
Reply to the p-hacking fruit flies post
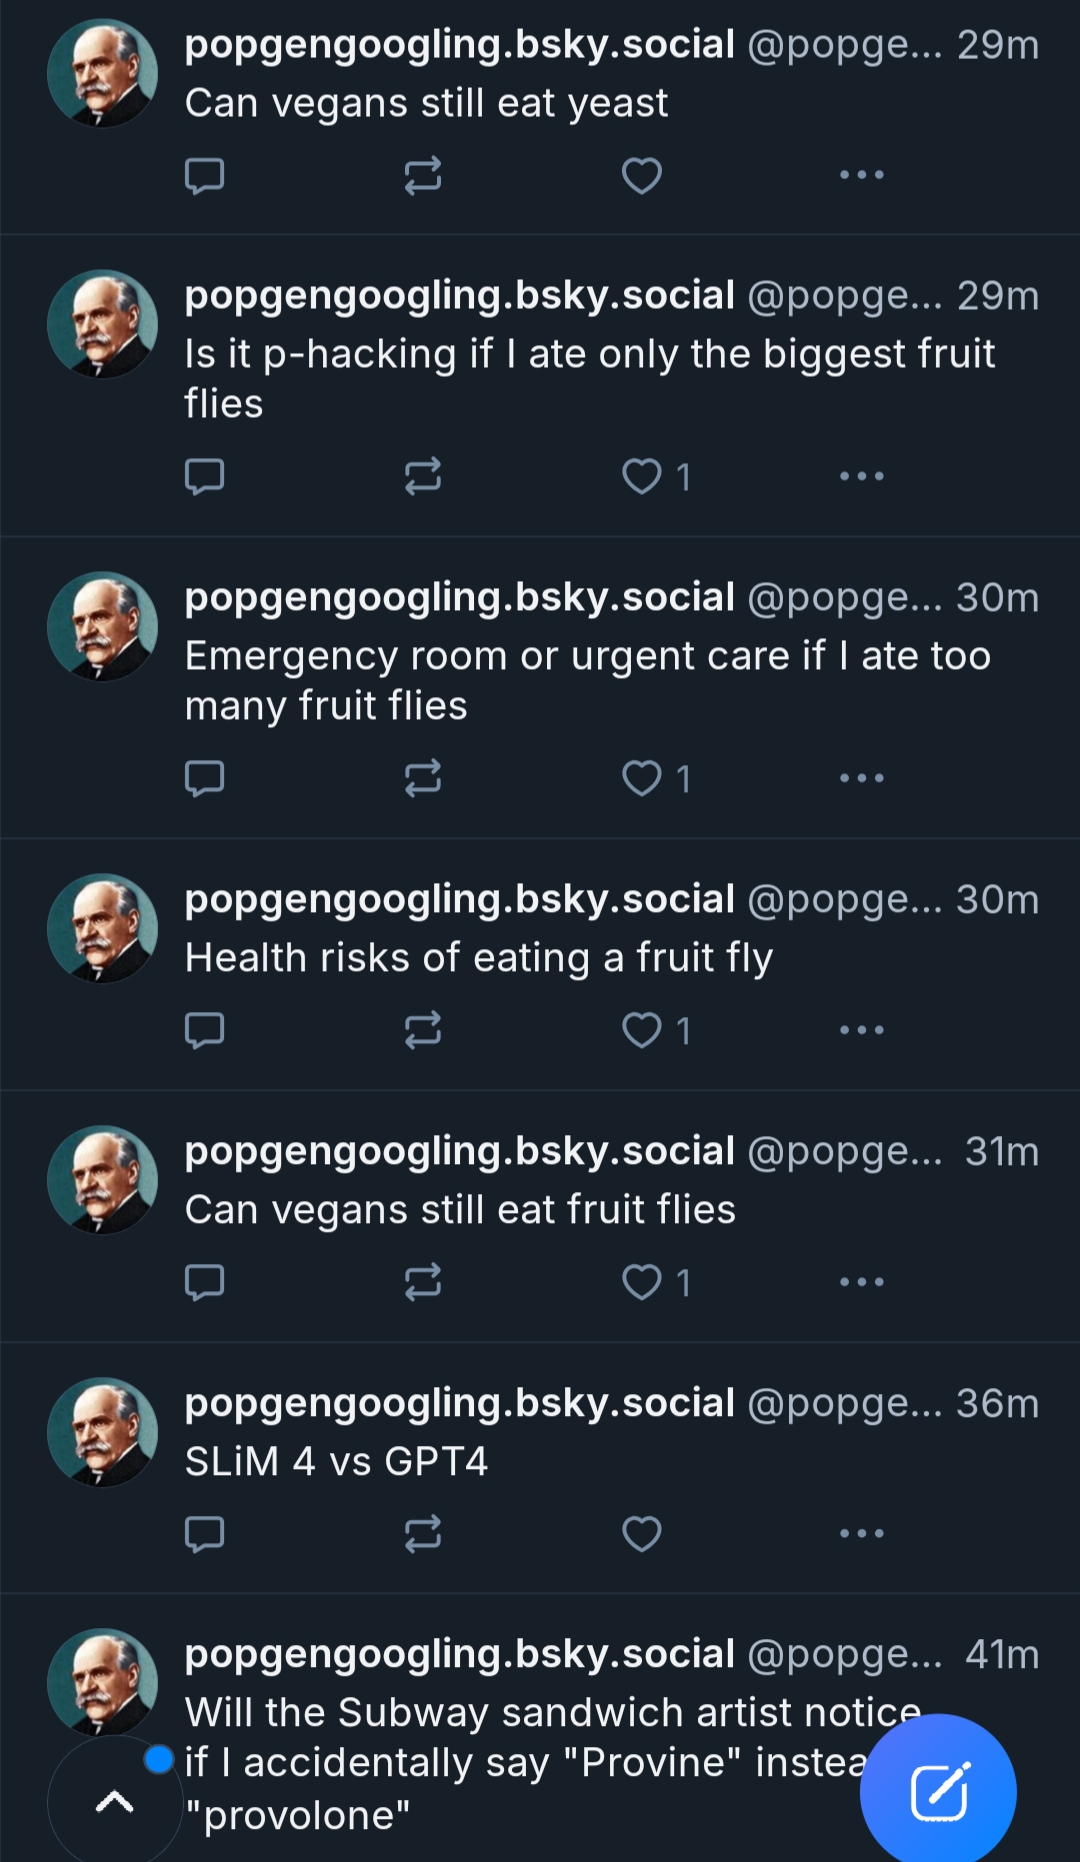tap(204, 477)
